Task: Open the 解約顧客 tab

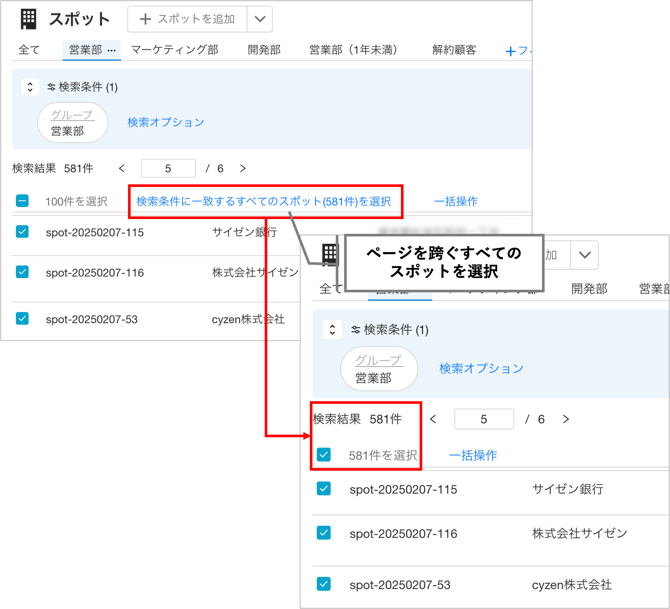Action: pyautogui.click(x=454, y=50)
